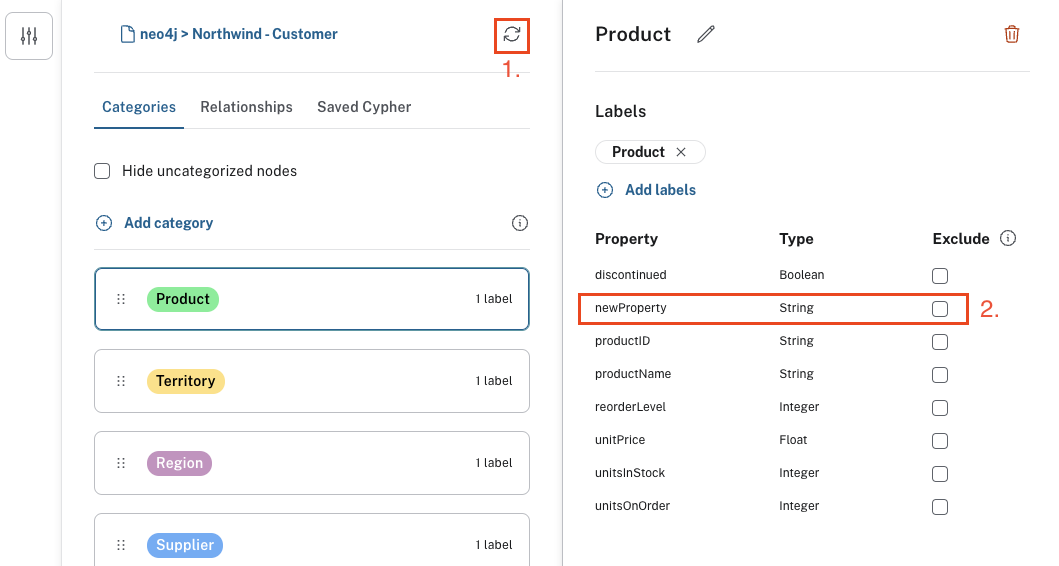
Task: Click the neo4j > Northwind - Customer breadcrumb
Action: coord(229,35)
